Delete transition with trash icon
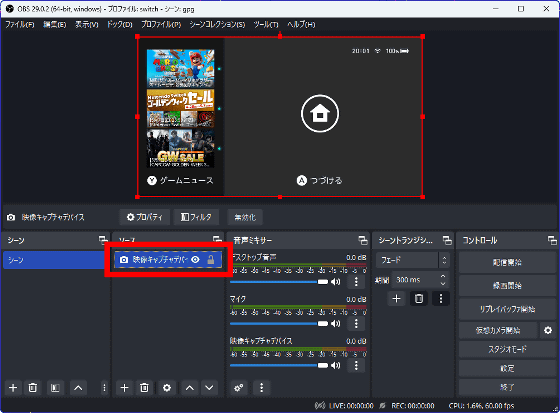This screenshot has width=560, height=413. tap(419, 299)
